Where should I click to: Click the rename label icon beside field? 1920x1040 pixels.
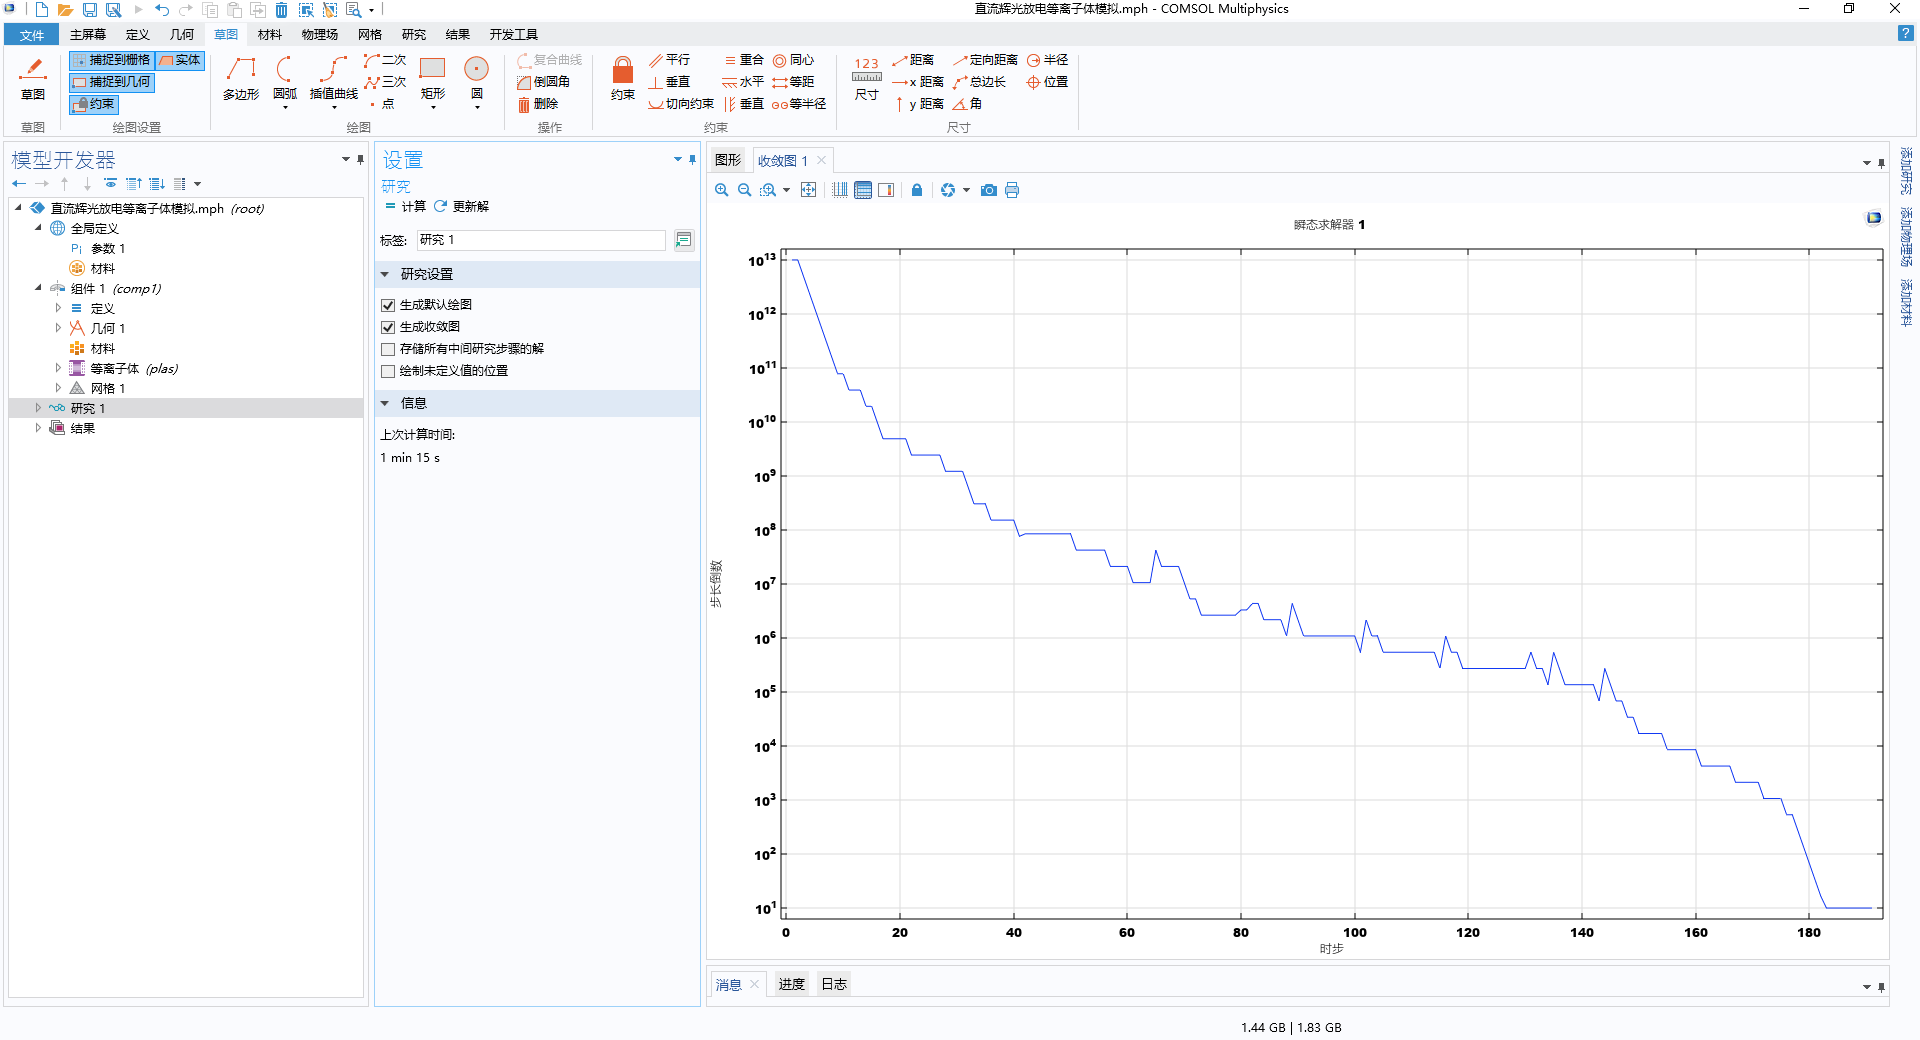684,240
